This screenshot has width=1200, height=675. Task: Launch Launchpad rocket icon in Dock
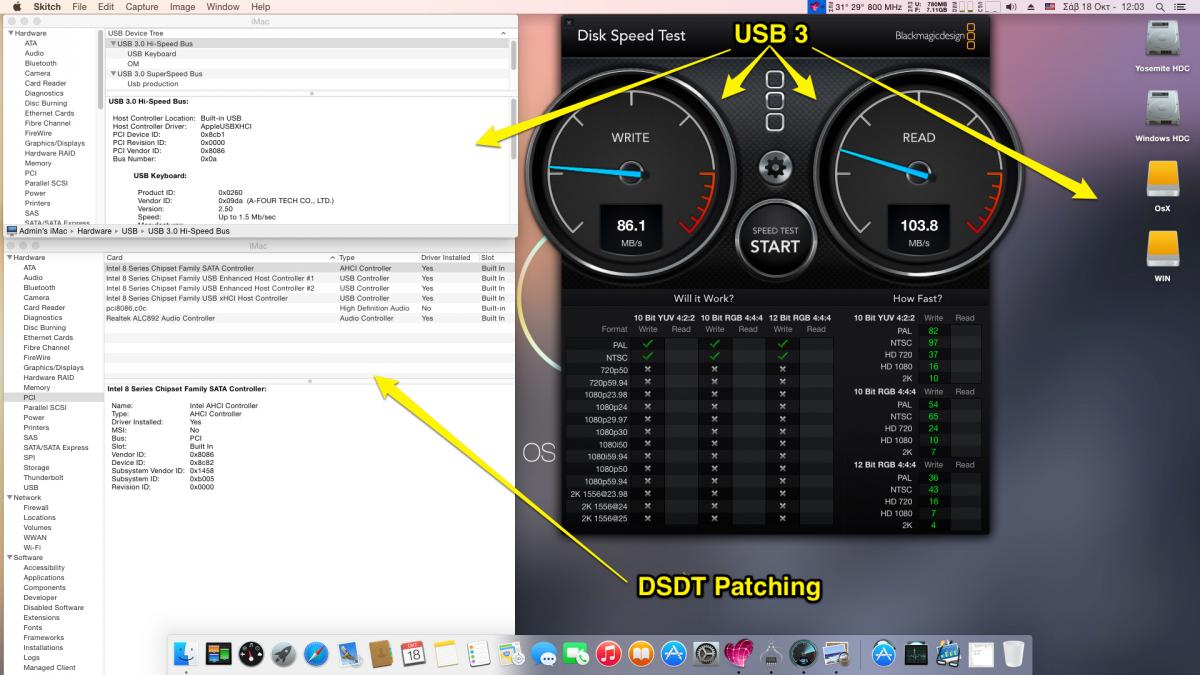(283, 654)
